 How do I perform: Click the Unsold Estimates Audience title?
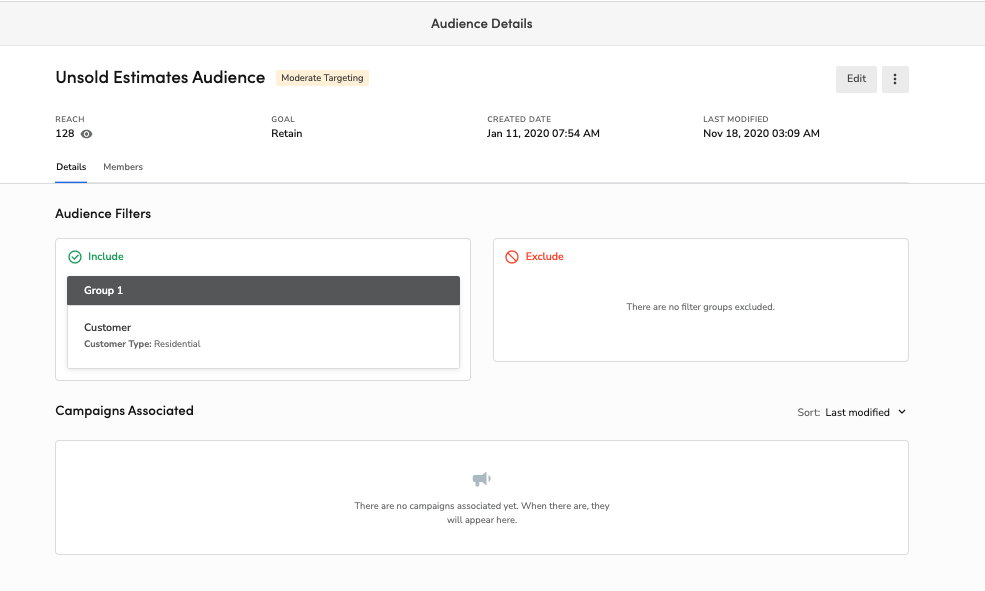coord(160,77)
